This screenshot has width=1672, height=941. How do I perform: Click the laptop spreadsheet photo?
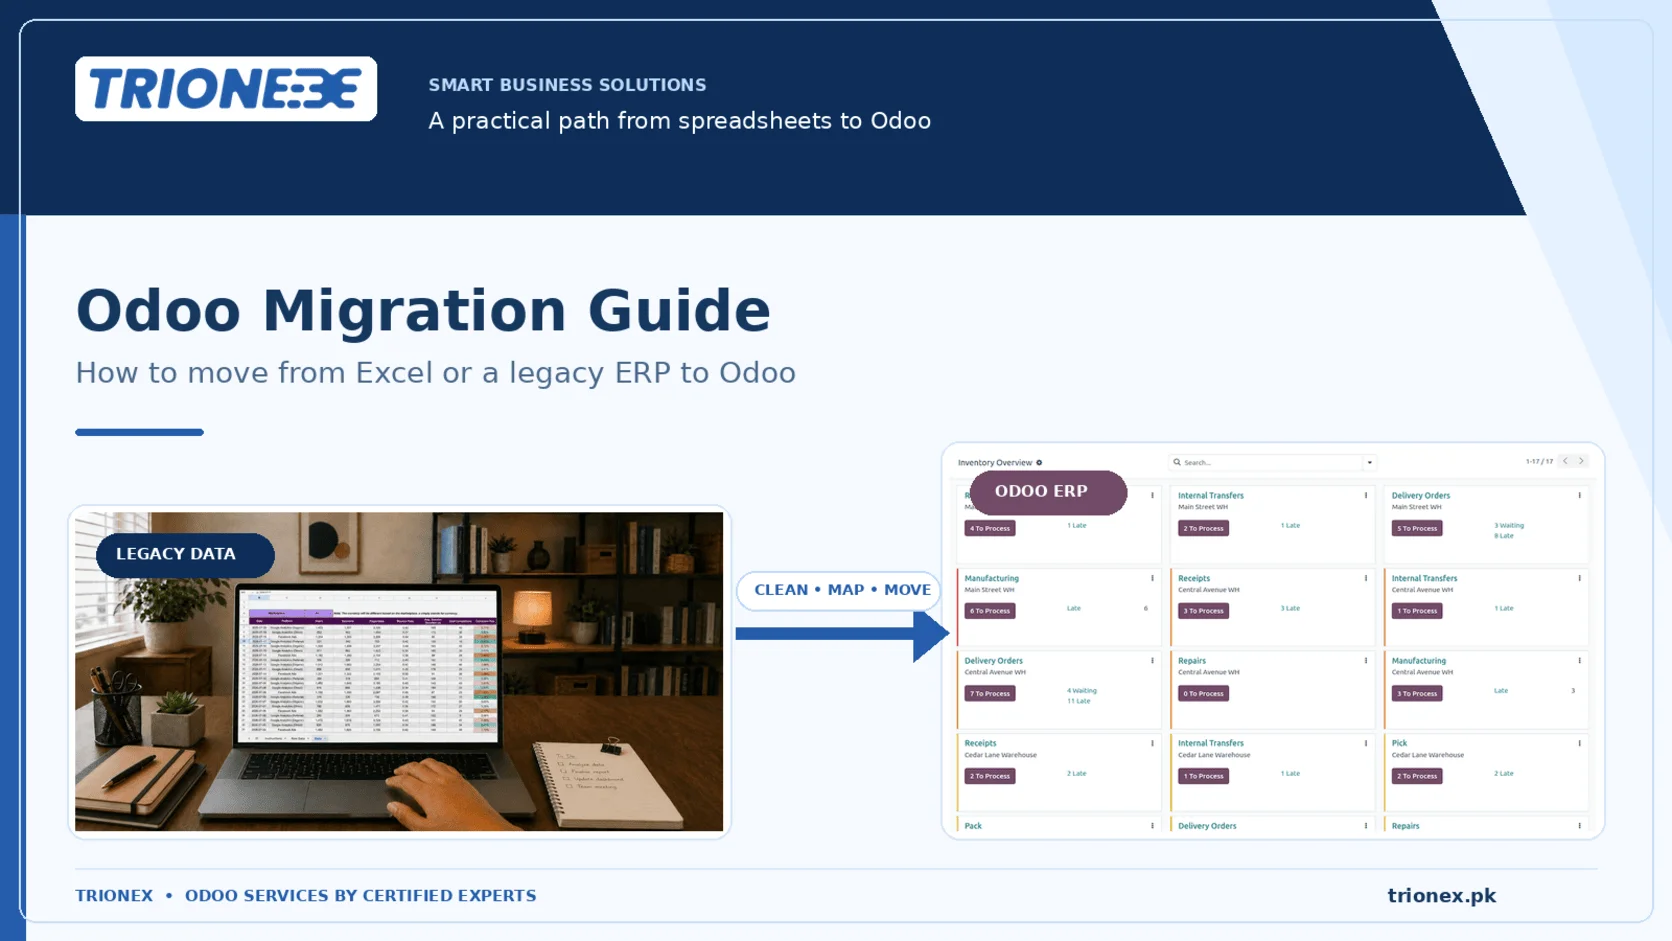[x=399, y=672]
